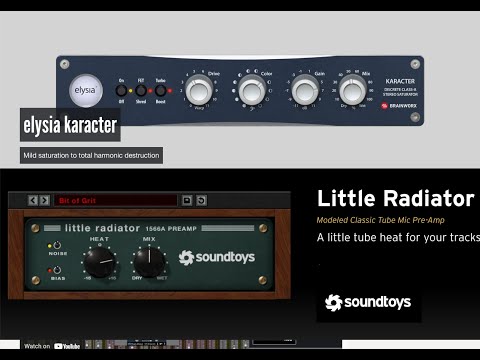The width and height of the screenshot is (480, 360).
Task: Click the 'Little Radiator' heading
Action: point(396,199)
